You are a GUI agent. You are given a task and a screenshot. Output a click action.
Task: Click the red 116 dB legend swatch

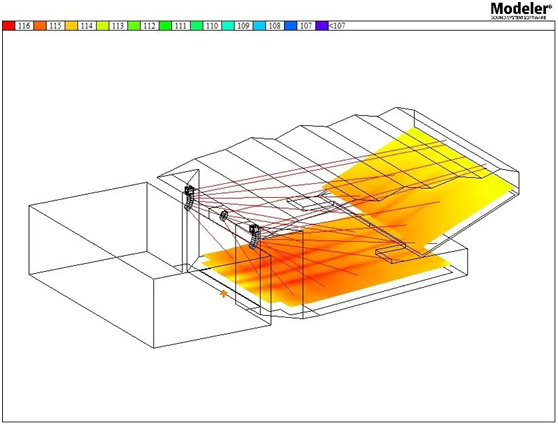click(9, 26)
